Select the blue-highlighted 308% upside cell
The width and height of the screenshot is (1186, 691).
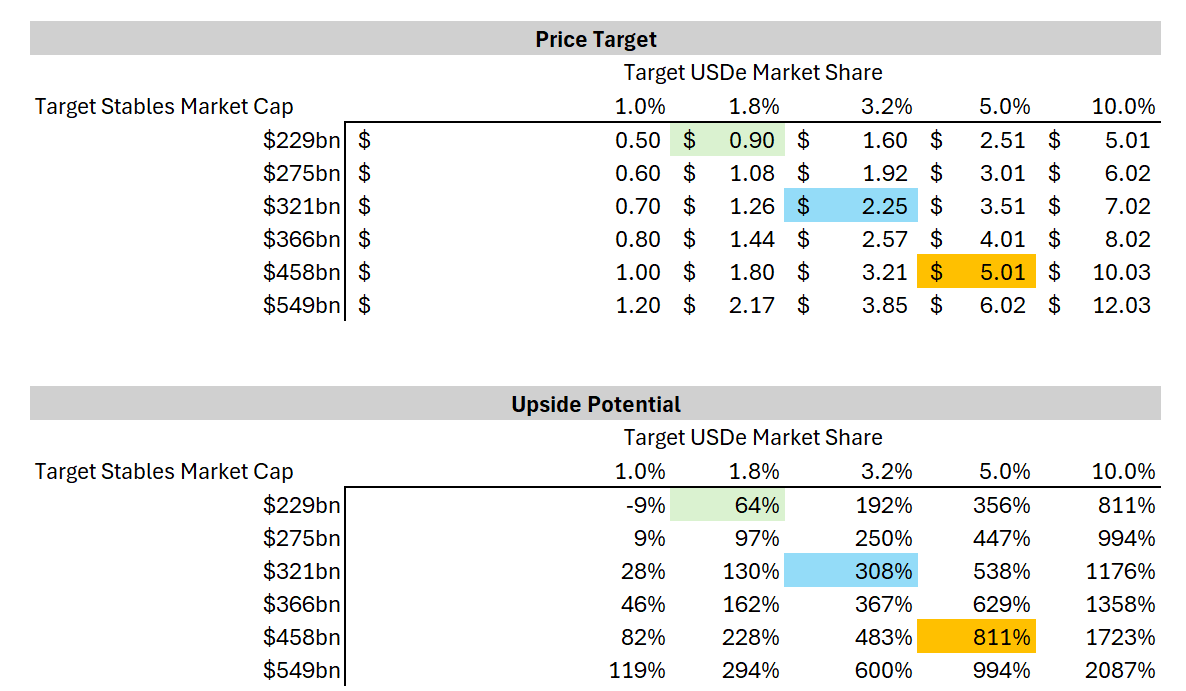851,572
